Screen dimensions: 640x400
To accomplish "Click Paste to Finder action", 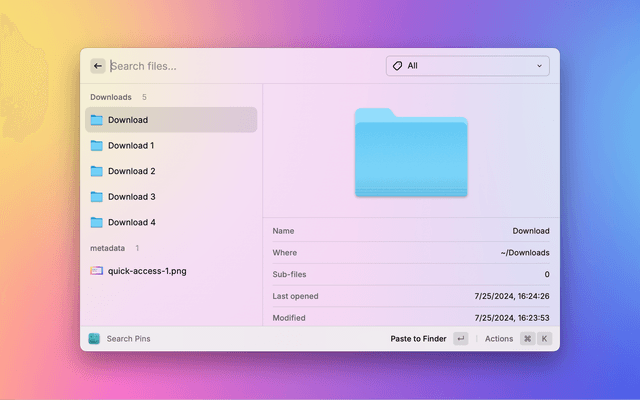I will pos(418,339).
